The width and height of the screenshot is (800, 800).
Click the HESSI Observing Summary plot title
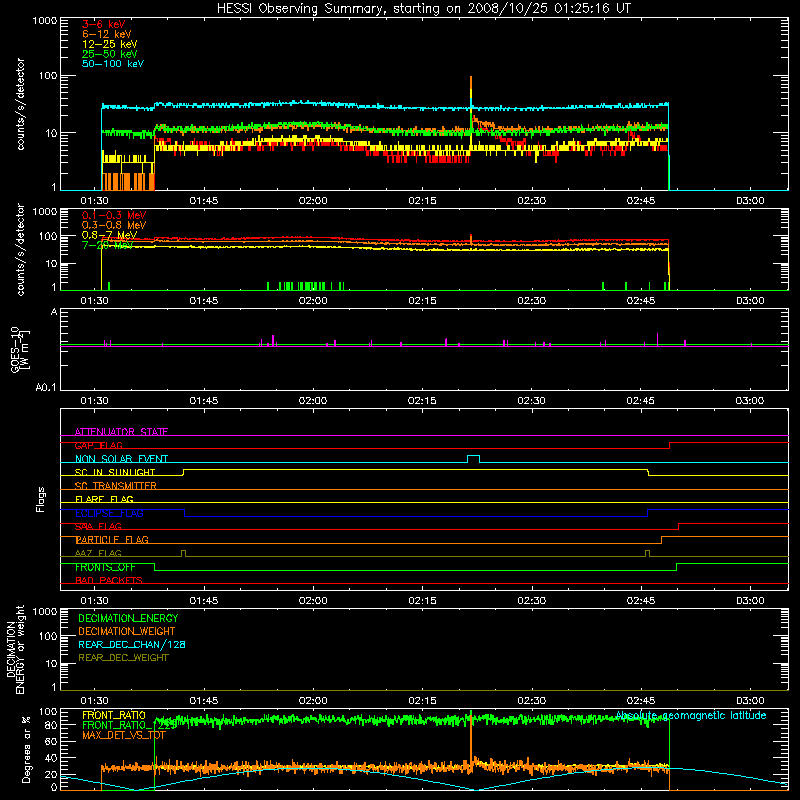(423, 9)
